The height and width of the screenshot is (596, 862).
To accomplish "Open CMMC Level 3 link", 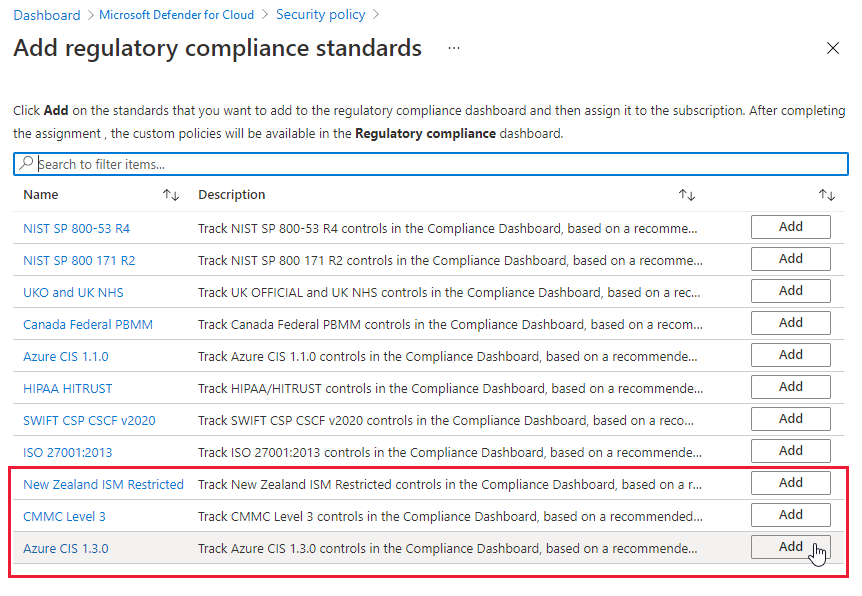I will (x=64, y=516).
